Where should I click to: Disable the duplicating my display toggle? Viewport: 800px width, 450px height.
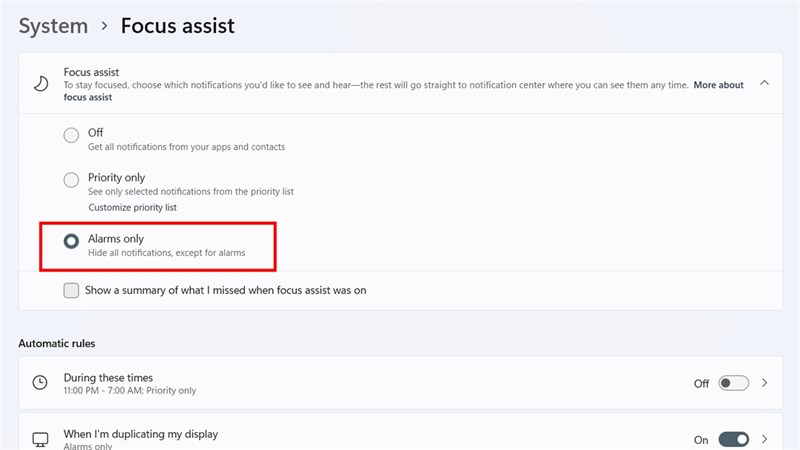coord(733,439)
